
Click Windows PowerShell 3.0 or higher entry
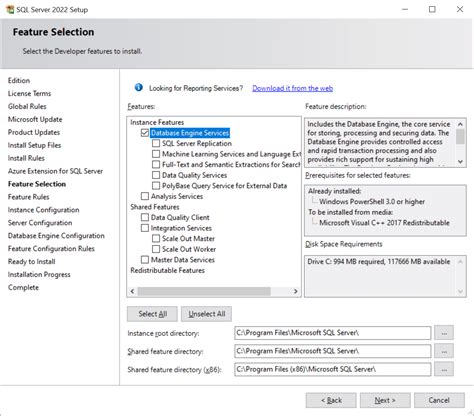(372, 202)
